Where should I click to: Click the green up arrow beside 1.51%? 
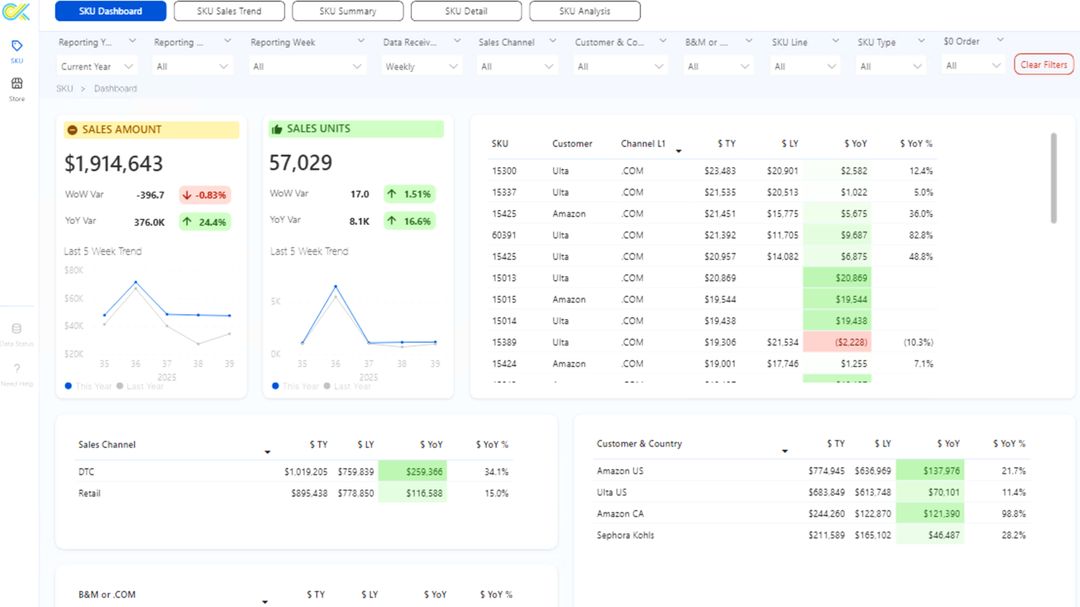(x=392, y=194)
